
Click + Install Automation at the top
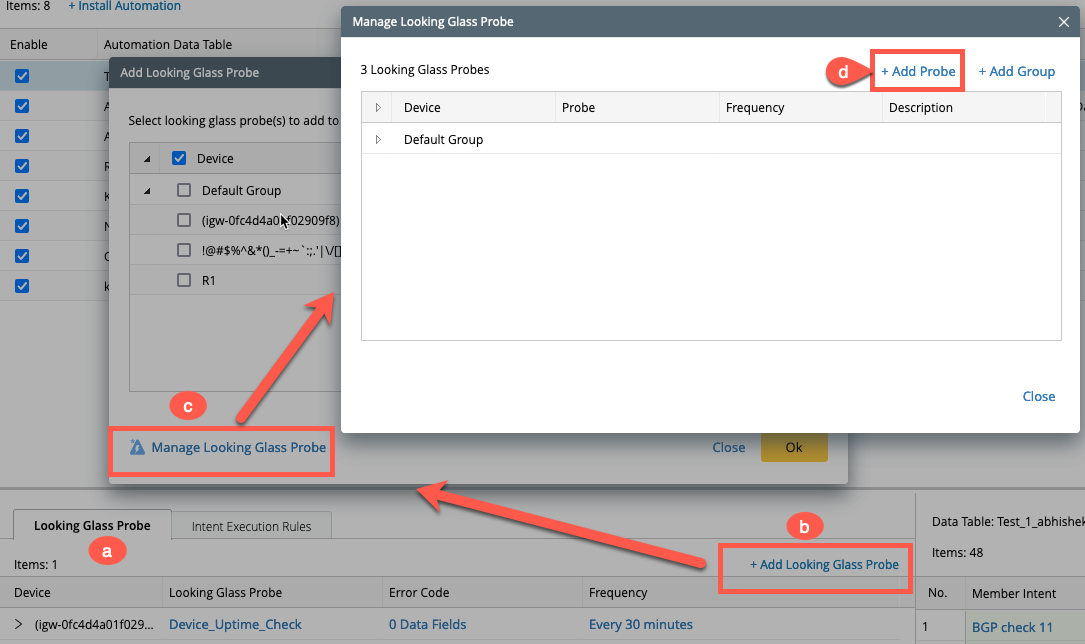[124, 6]
